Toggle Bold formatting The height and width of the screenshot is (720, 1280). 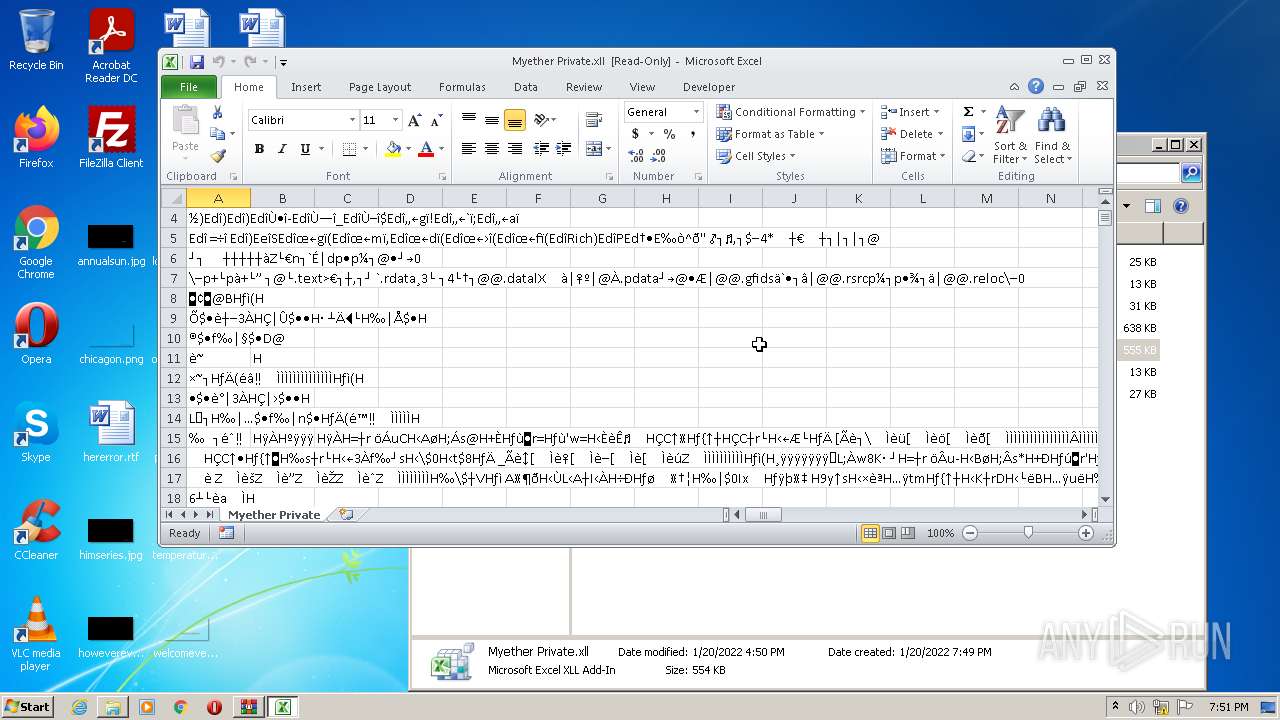tap(259, 149)
